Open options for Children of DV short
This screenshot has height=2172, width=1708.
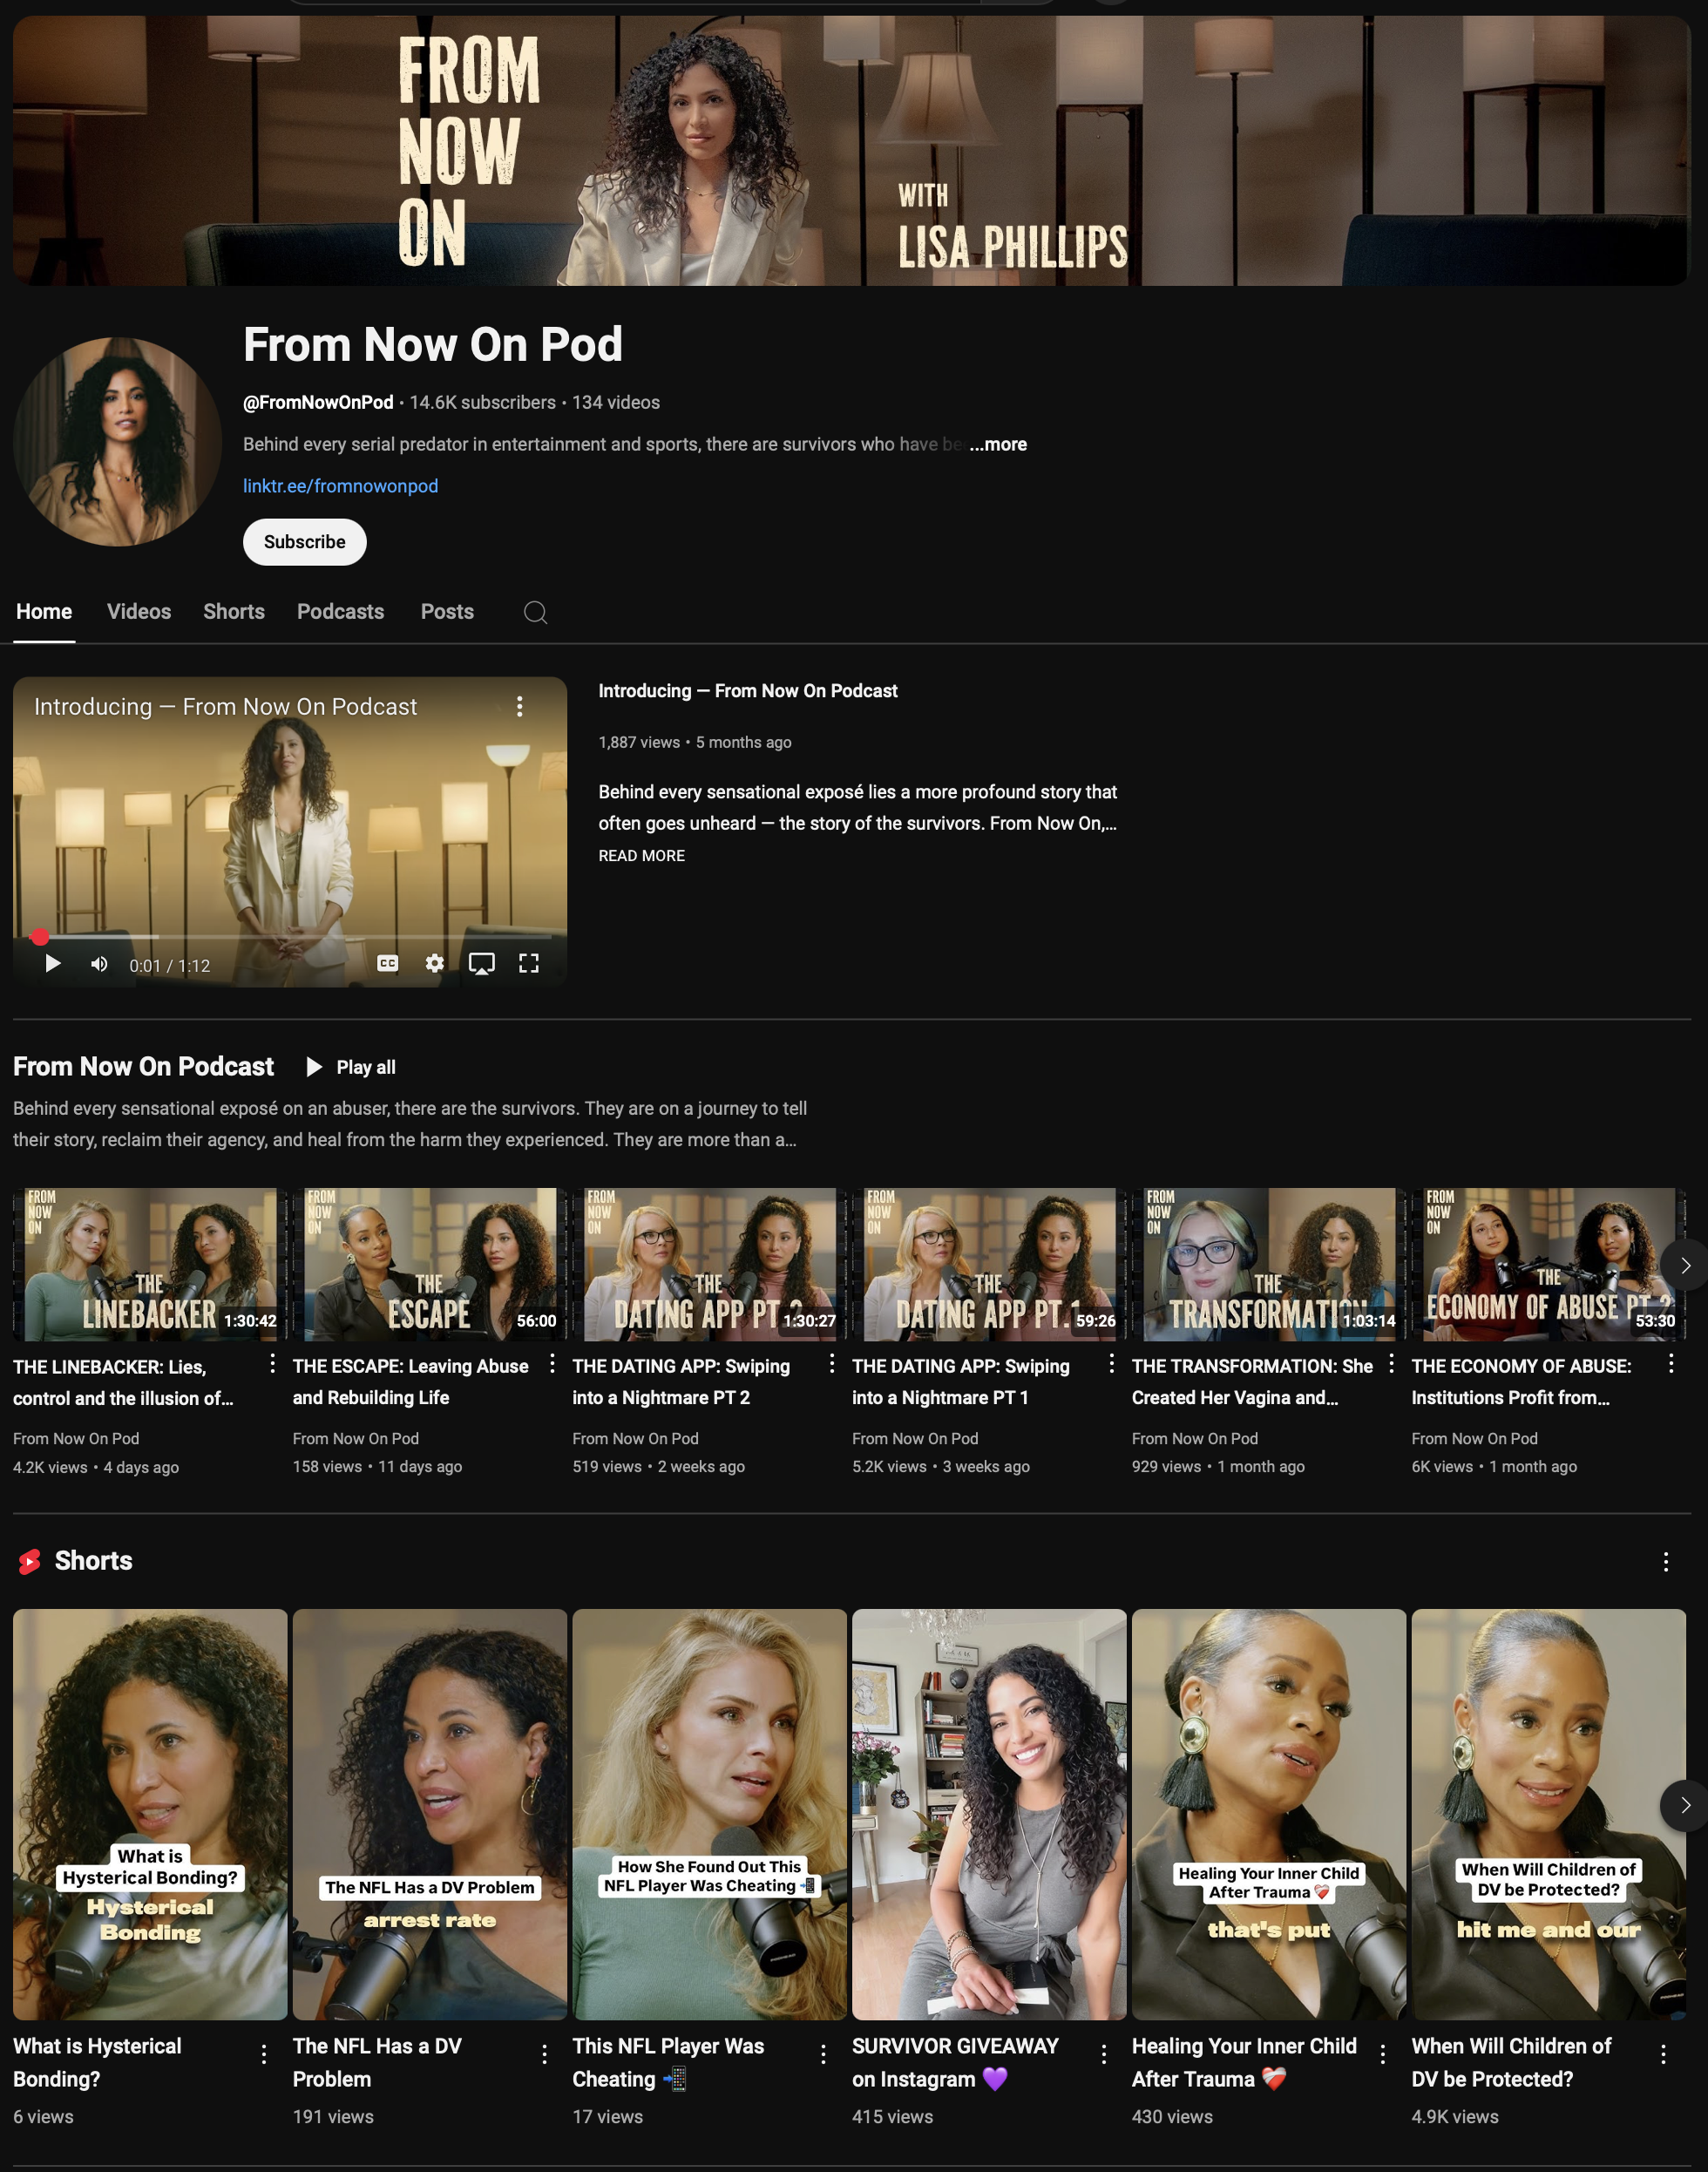(x=1663, y=2054)
